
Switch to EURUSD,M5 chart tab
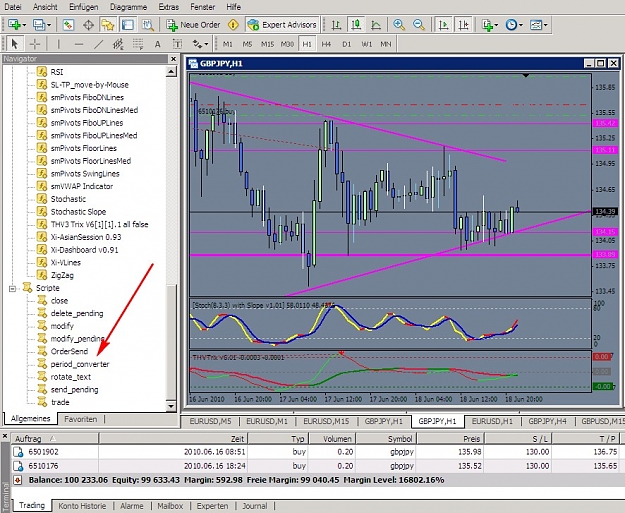210,421
